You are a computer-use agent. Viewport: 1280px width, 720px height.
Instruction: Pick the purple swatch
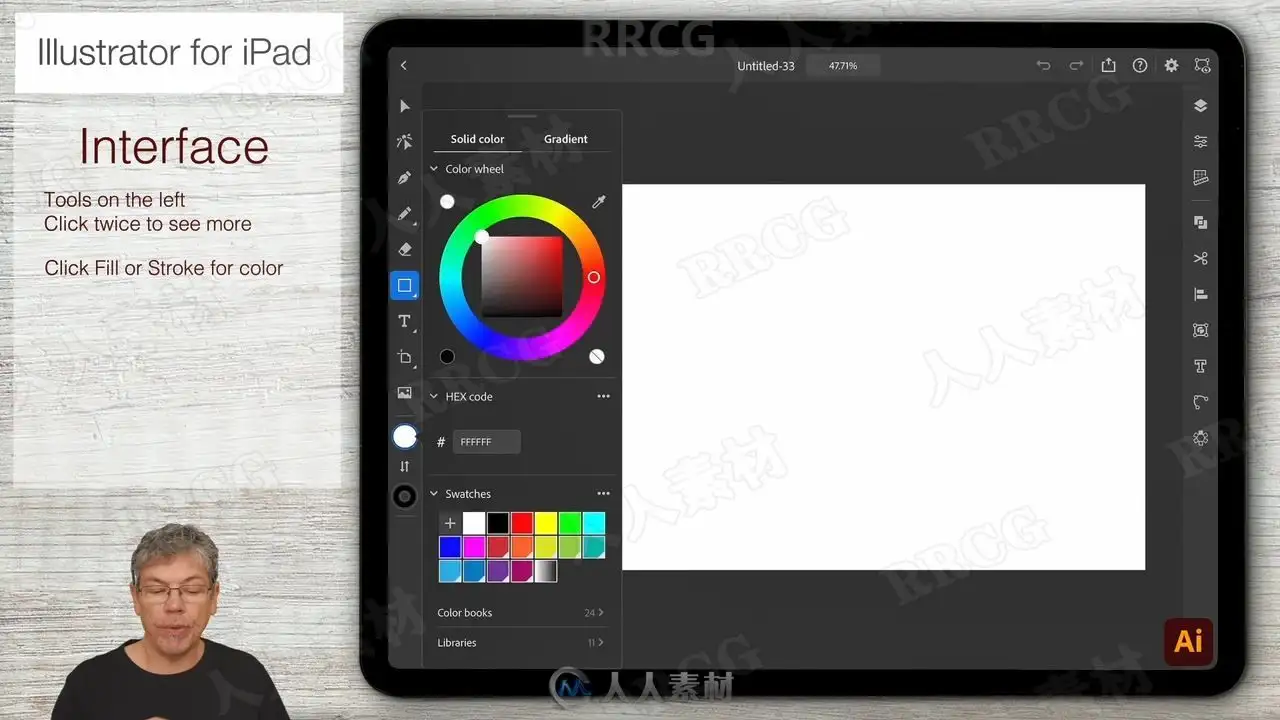pos(498,571)
